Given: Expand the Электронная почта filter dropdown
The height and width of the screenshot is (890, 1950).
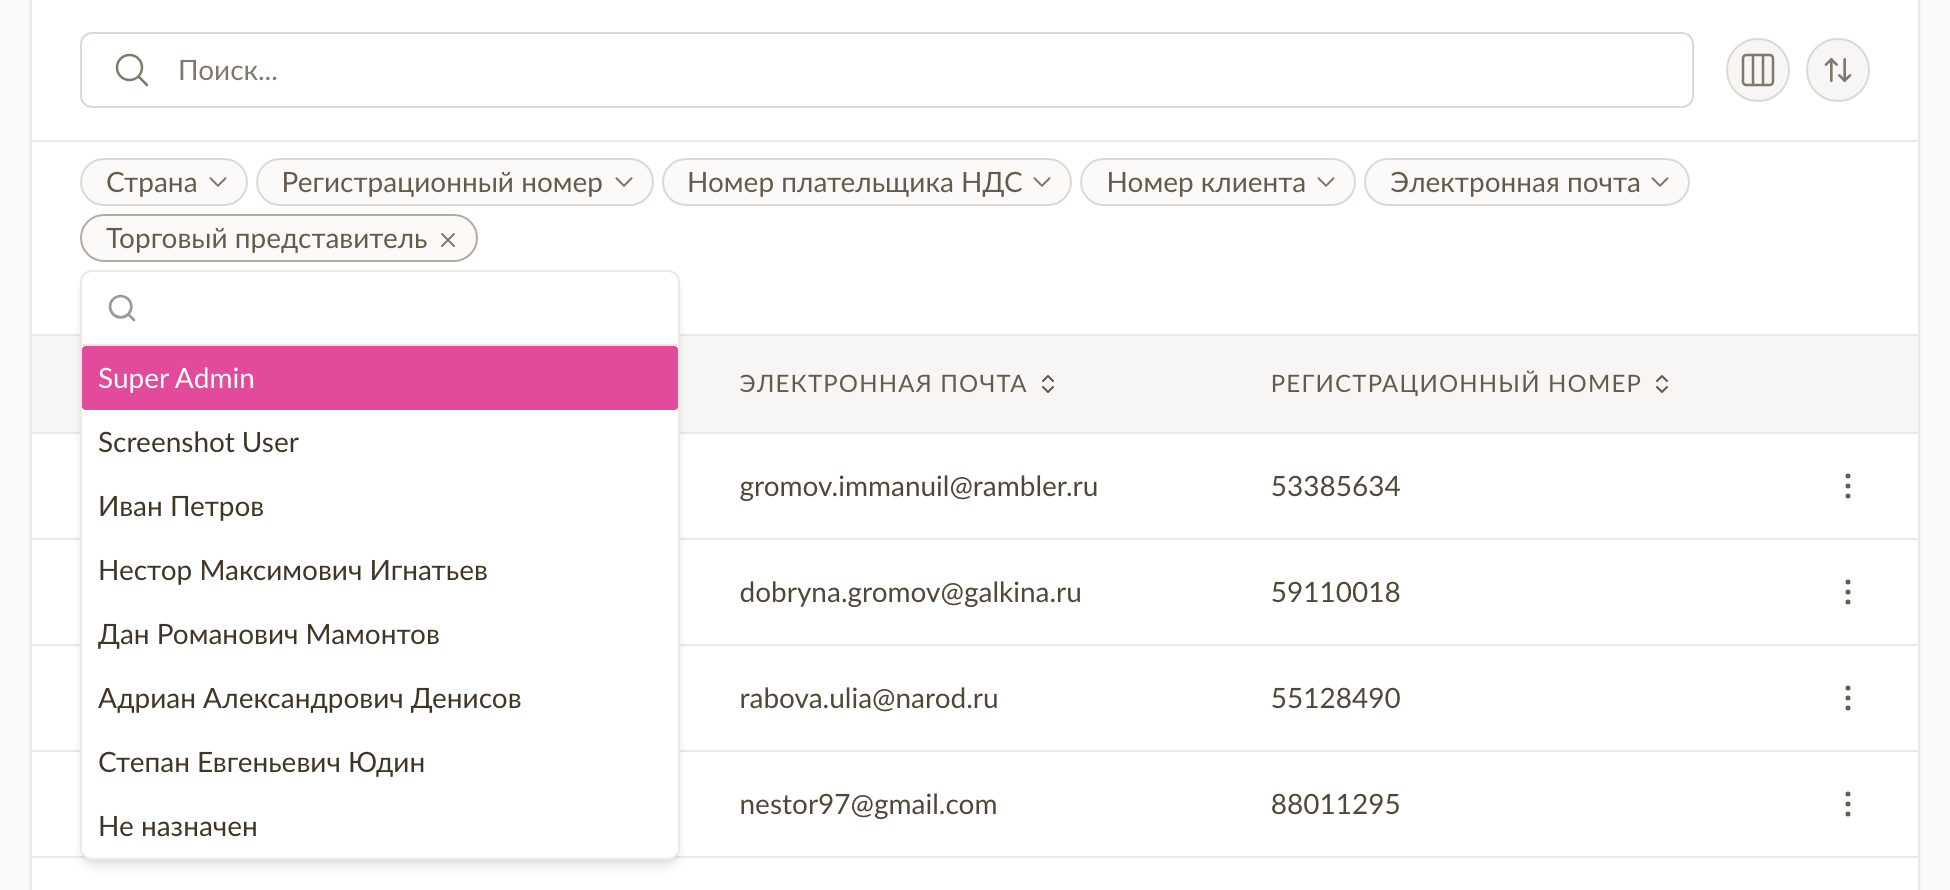Looking at the screenshot, I should click(1527, 182).
